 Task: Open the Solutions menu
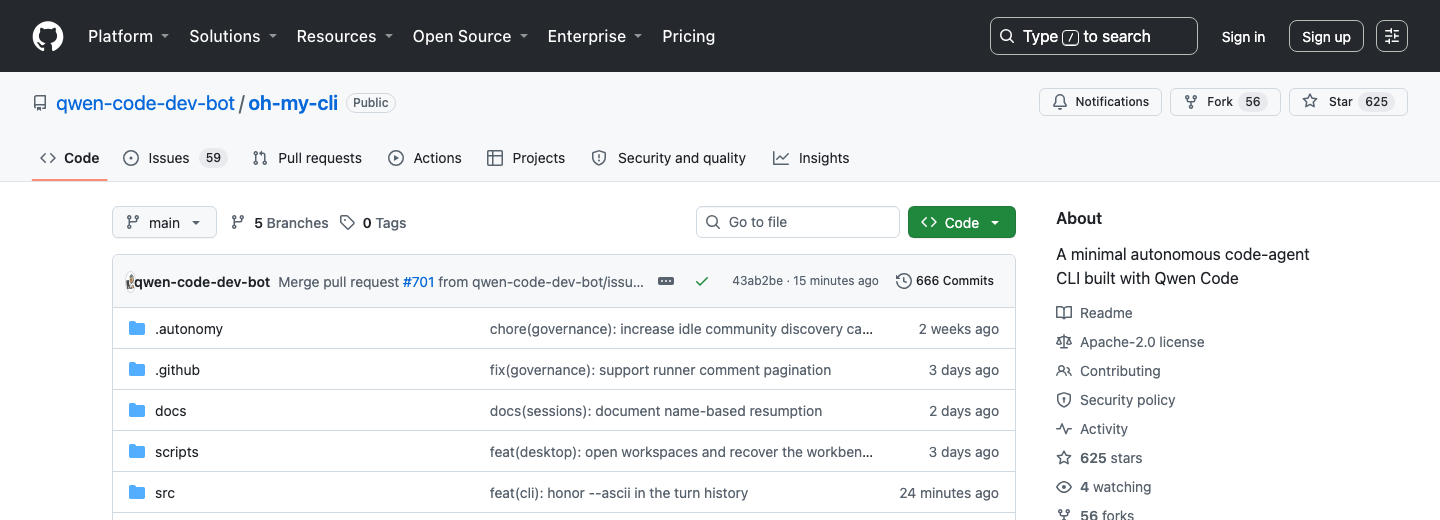[x=232, y=36]
